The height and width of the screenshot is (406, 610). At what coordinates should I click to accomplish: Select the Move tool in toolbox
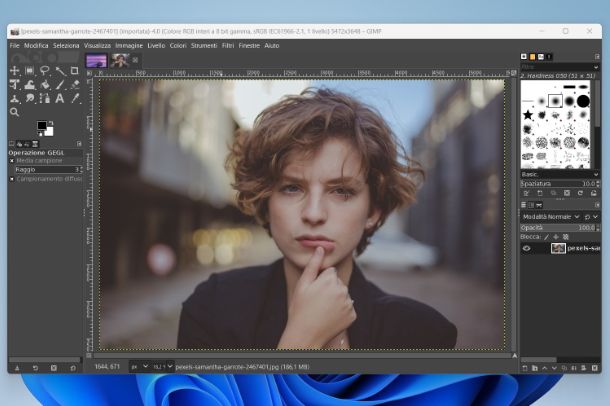coord(14,71)
